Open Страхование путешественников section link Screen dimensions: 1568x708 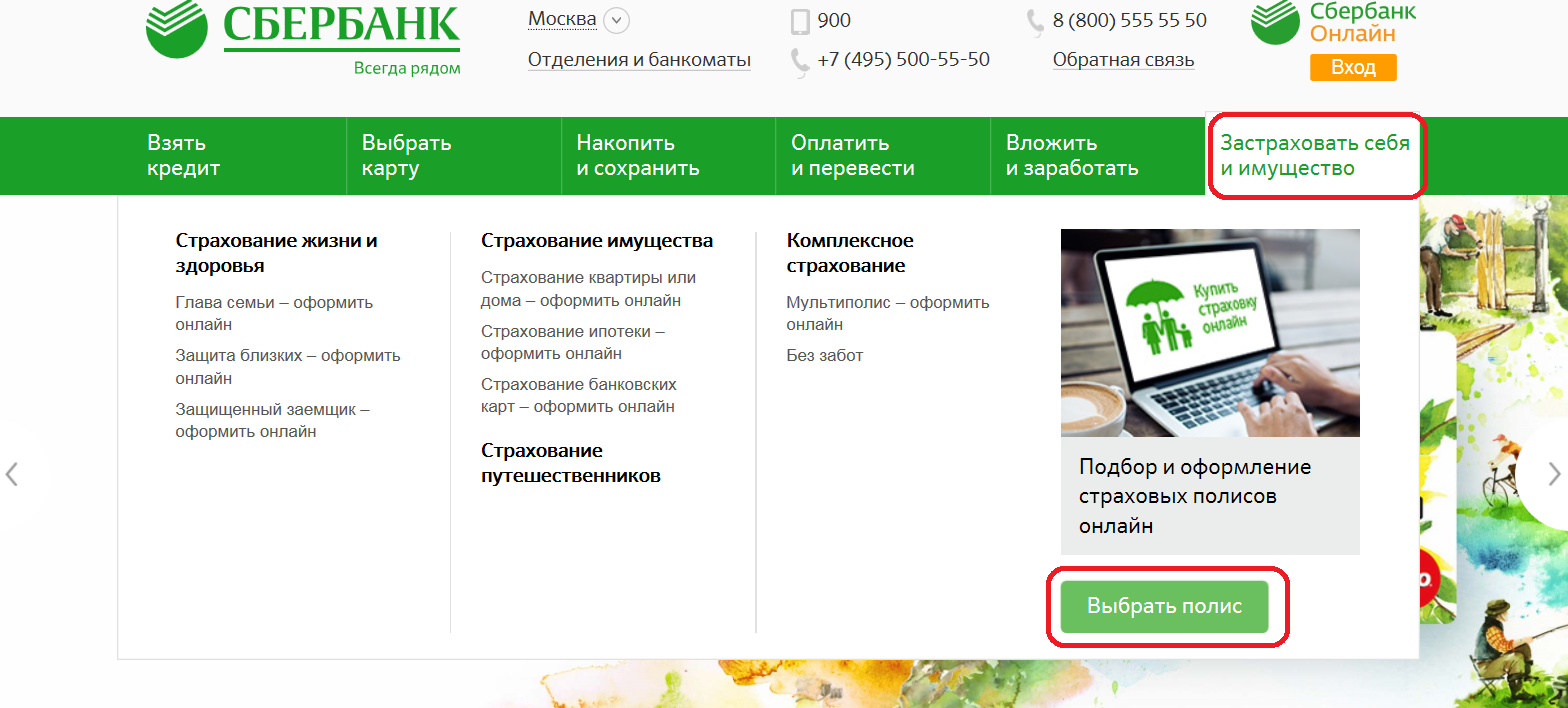coord(571,463)
